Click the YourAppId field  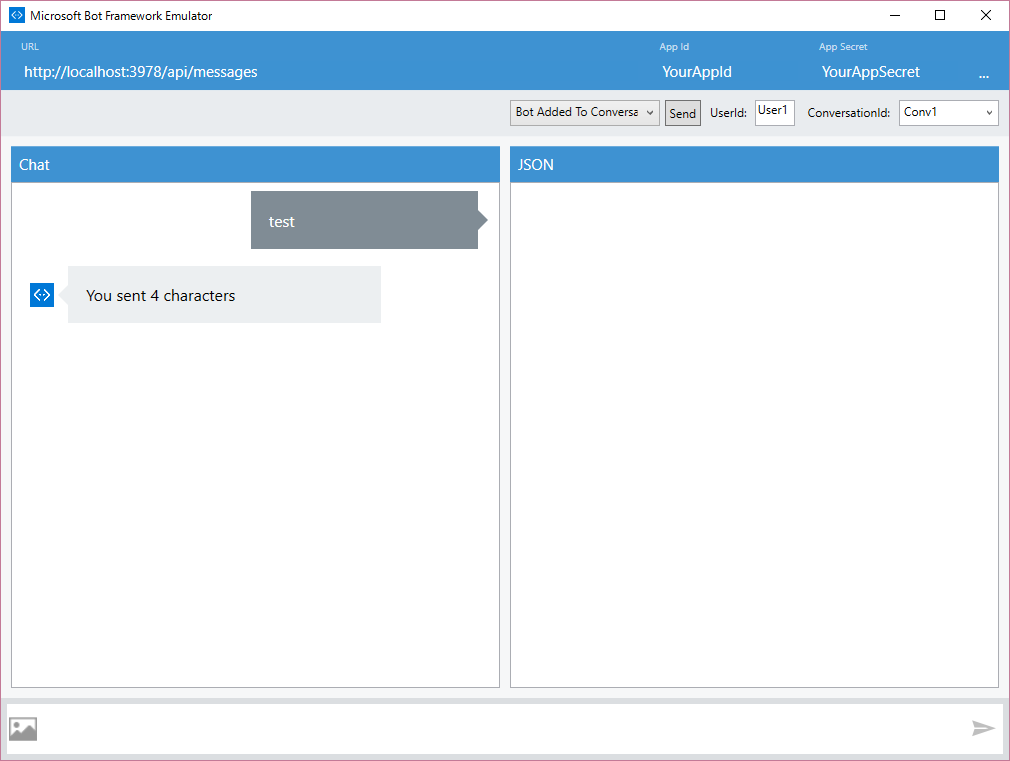tap(697, 72)
